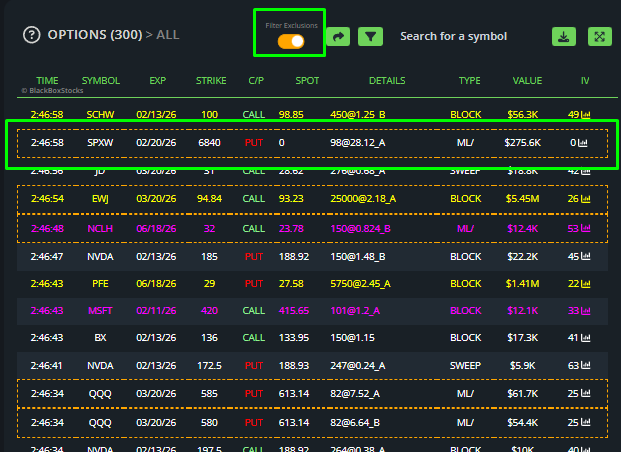
Task: Toggle the Filter Exclusions switch
Action: (x=291, y=41)
